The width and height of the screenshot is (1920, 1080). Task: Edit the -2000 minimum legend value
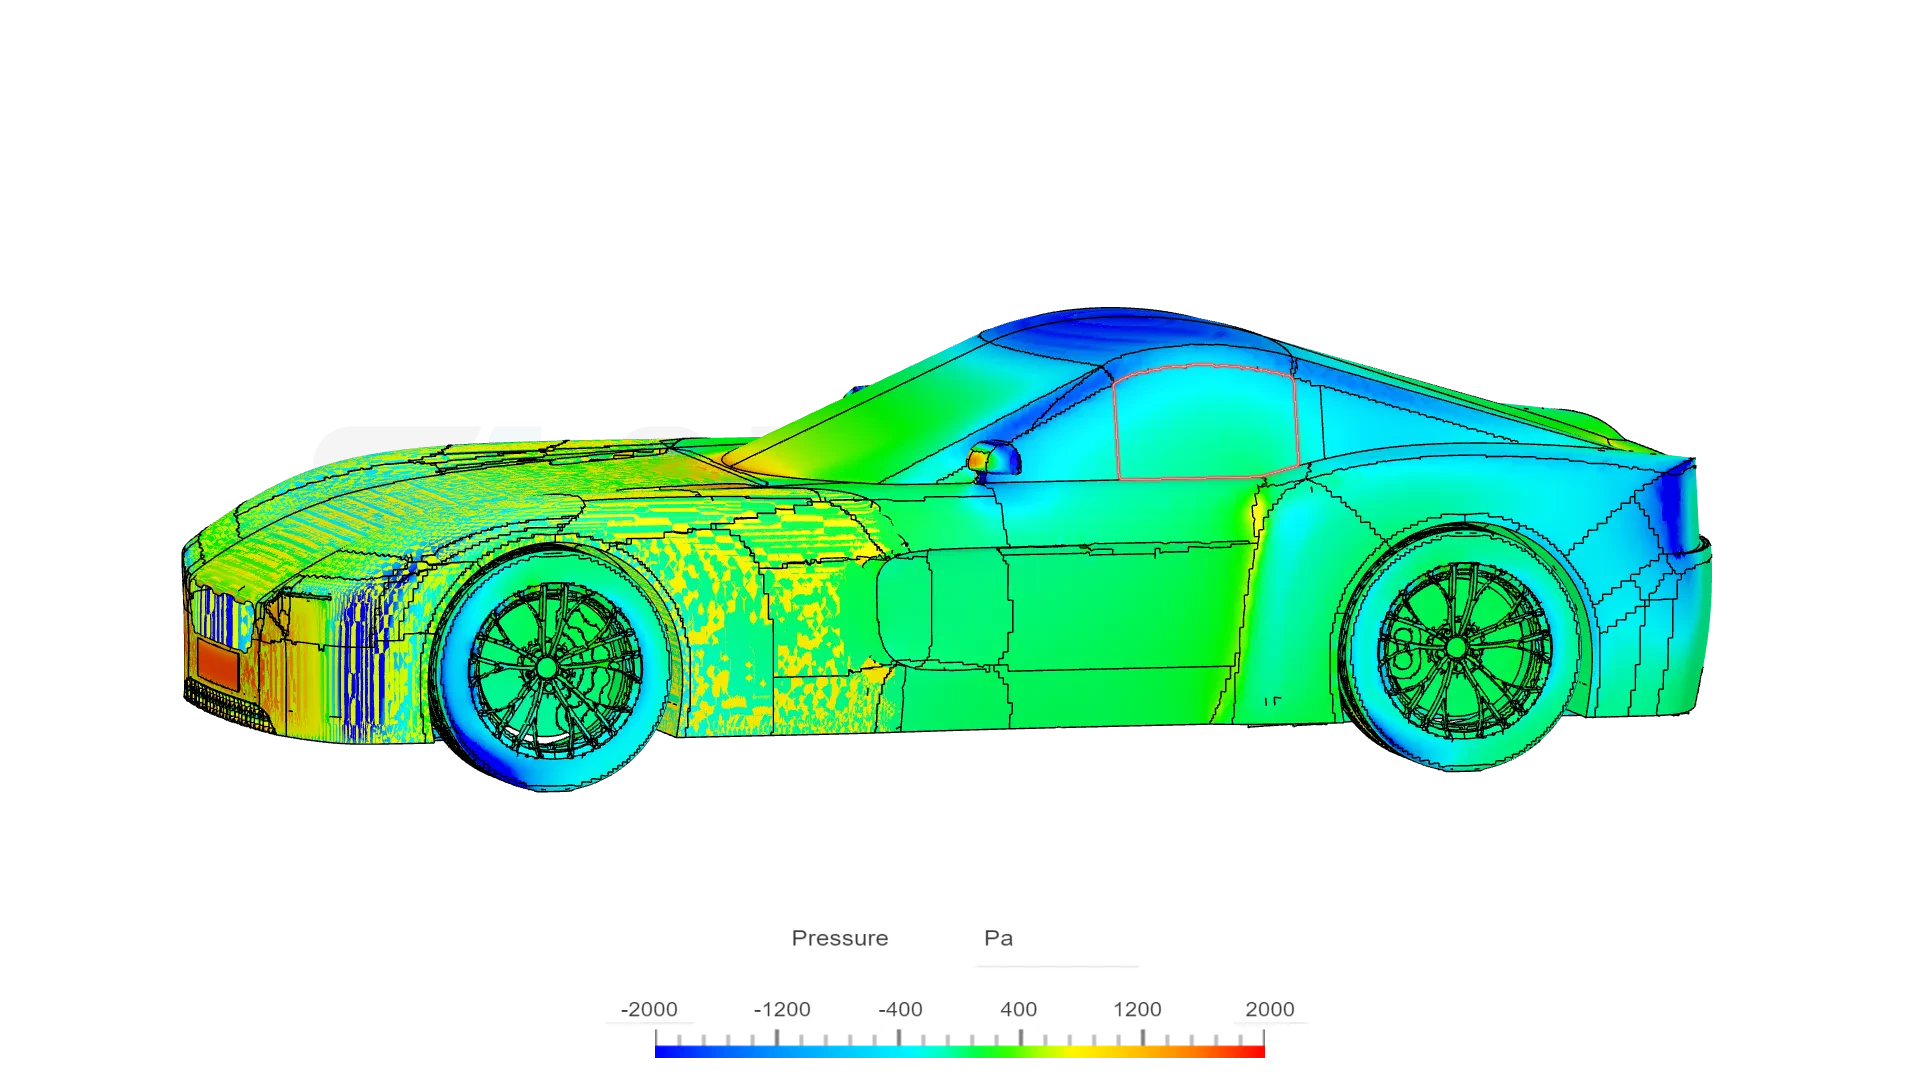point(649,1010)
